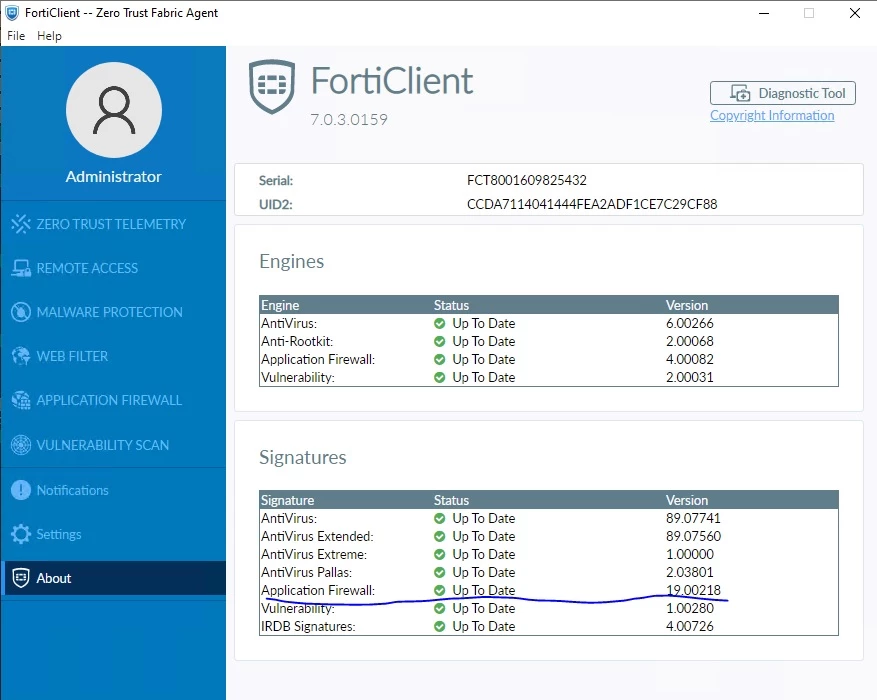Click Status header in Engines table

(x=451, y=305)
